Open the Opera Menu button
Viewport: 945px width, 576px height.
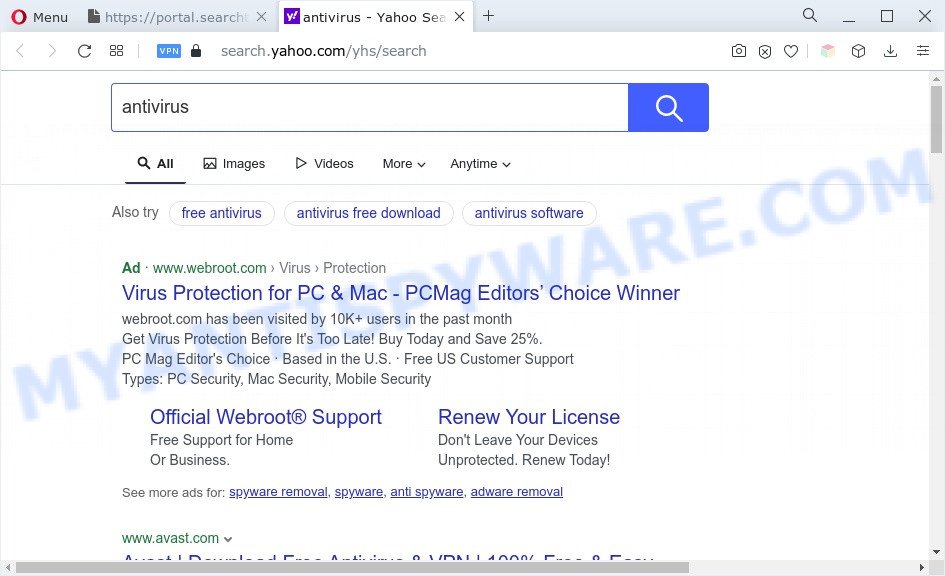pyautogui.click(x=39, y=17)
